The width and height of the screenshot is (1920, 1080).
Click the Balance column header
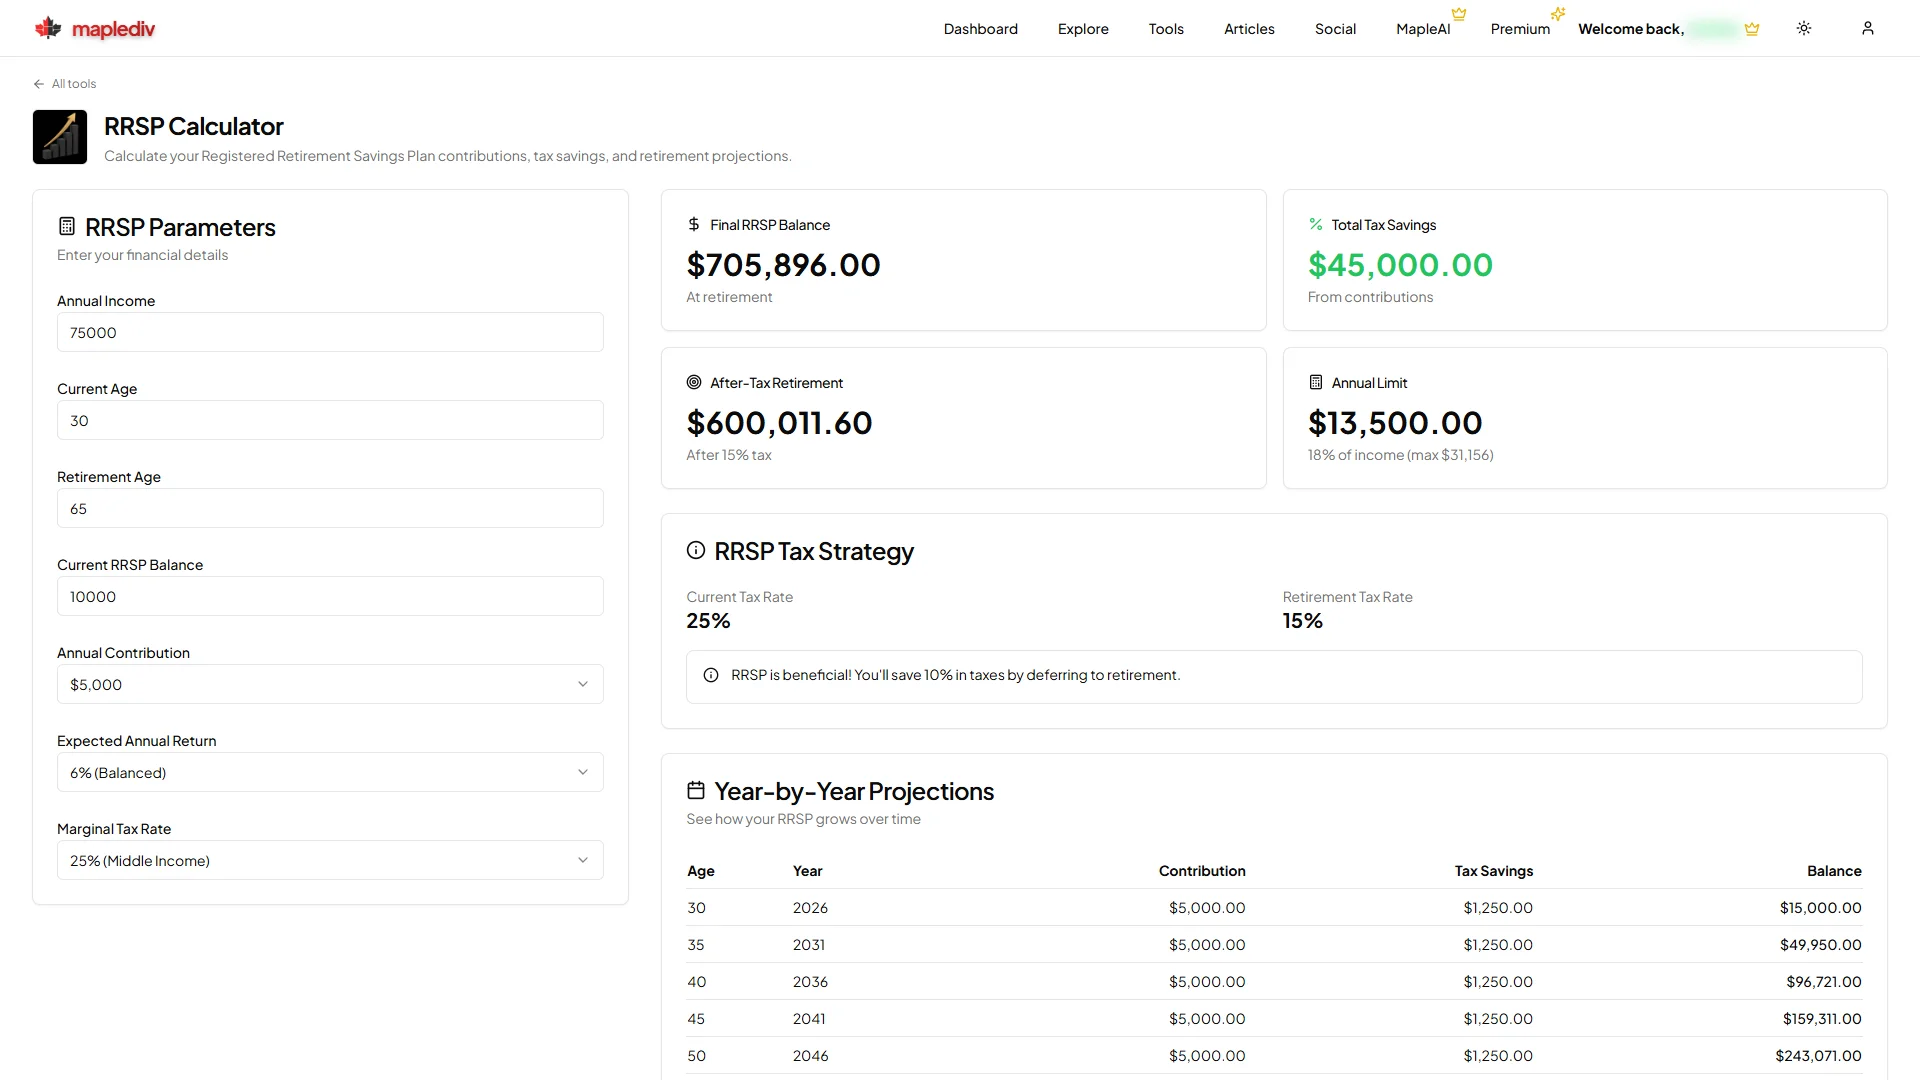(x=1834, y=871)
